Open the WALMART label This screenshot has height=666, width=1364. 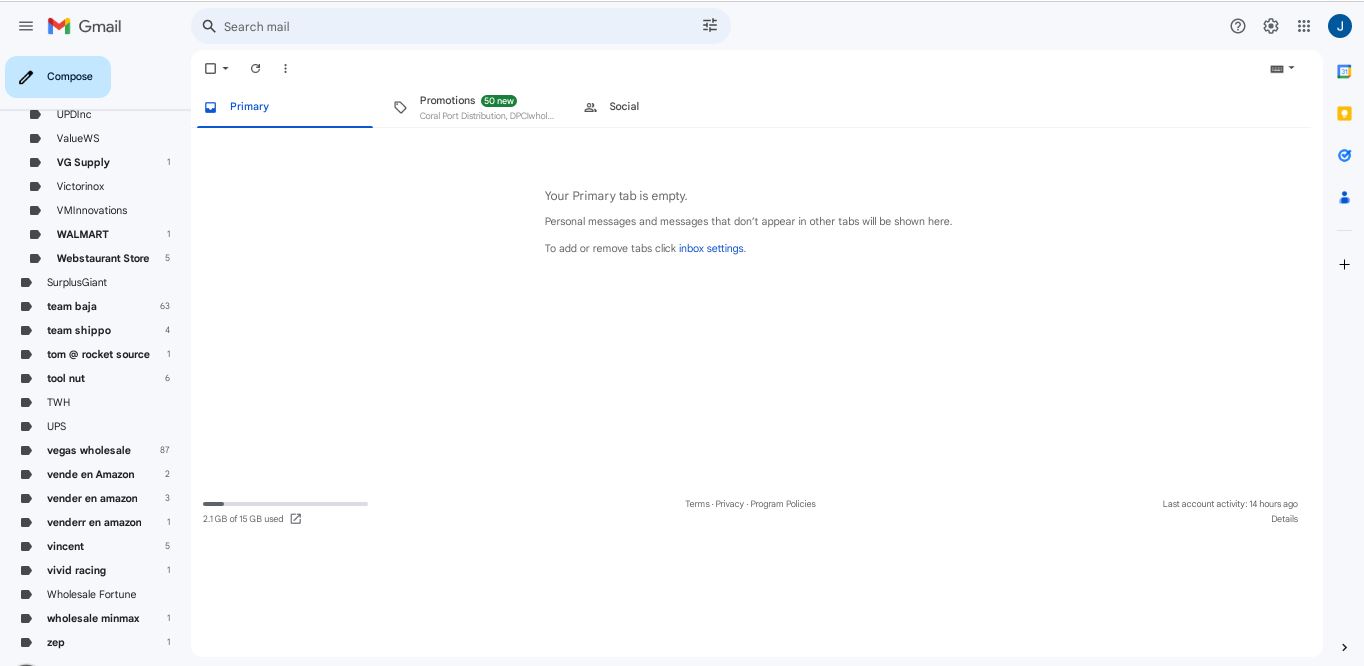click(83, 234)
